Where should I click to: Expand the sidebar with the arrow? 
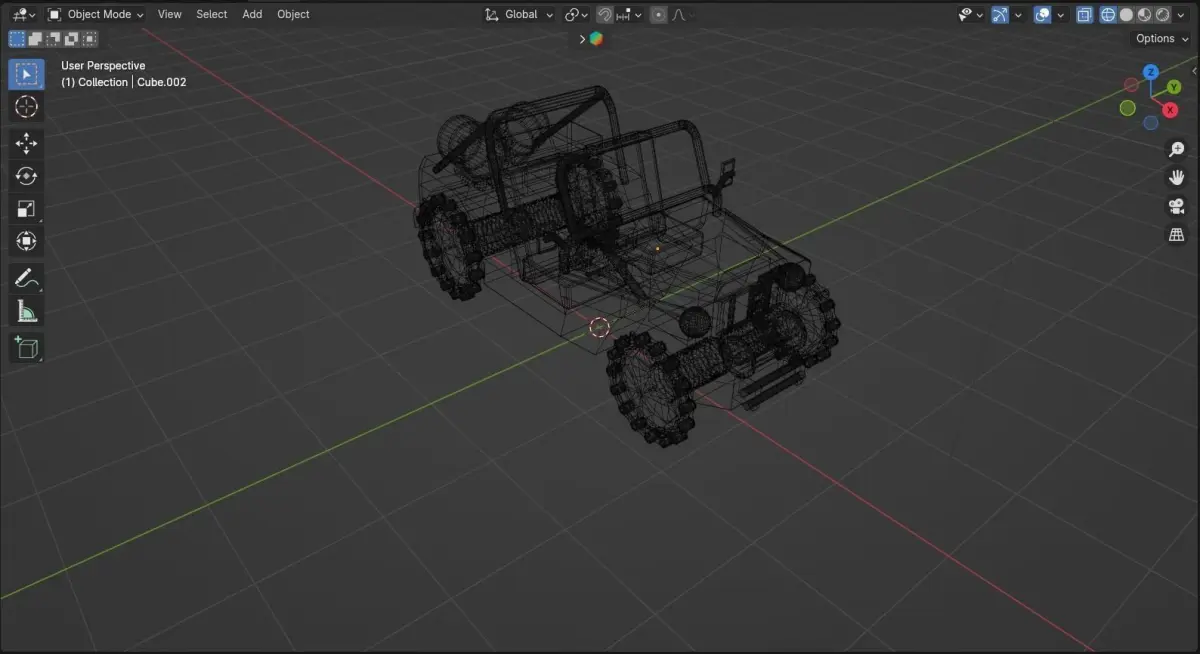1195,70
